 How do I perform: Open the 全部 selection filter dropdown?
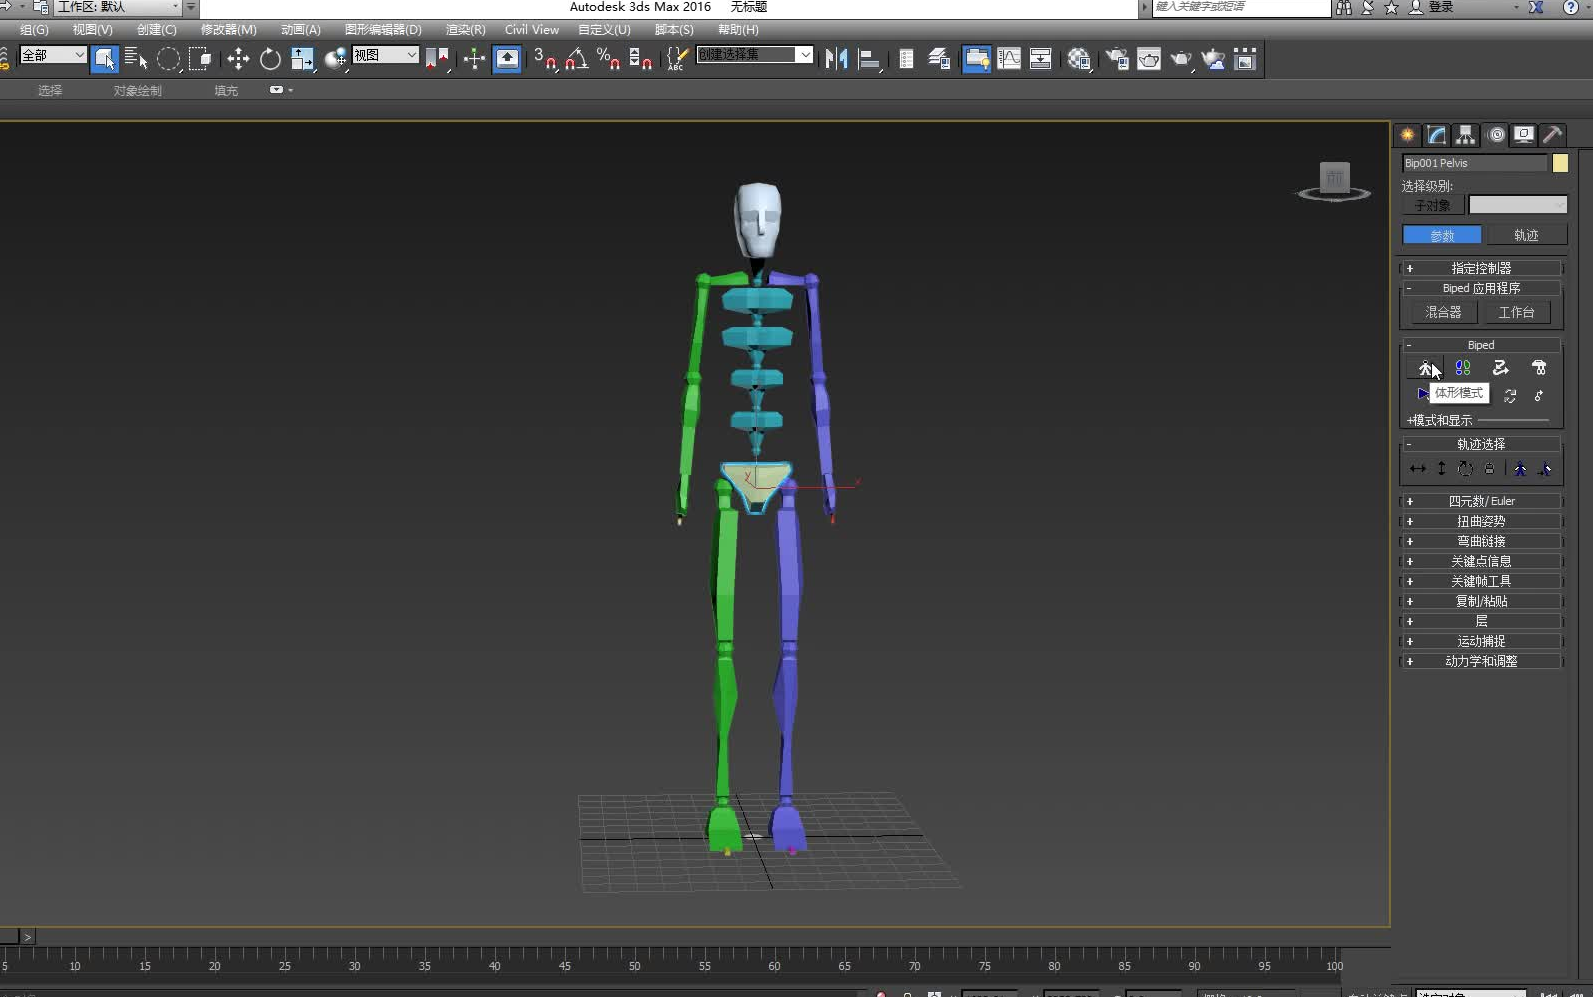pos(53,55)
